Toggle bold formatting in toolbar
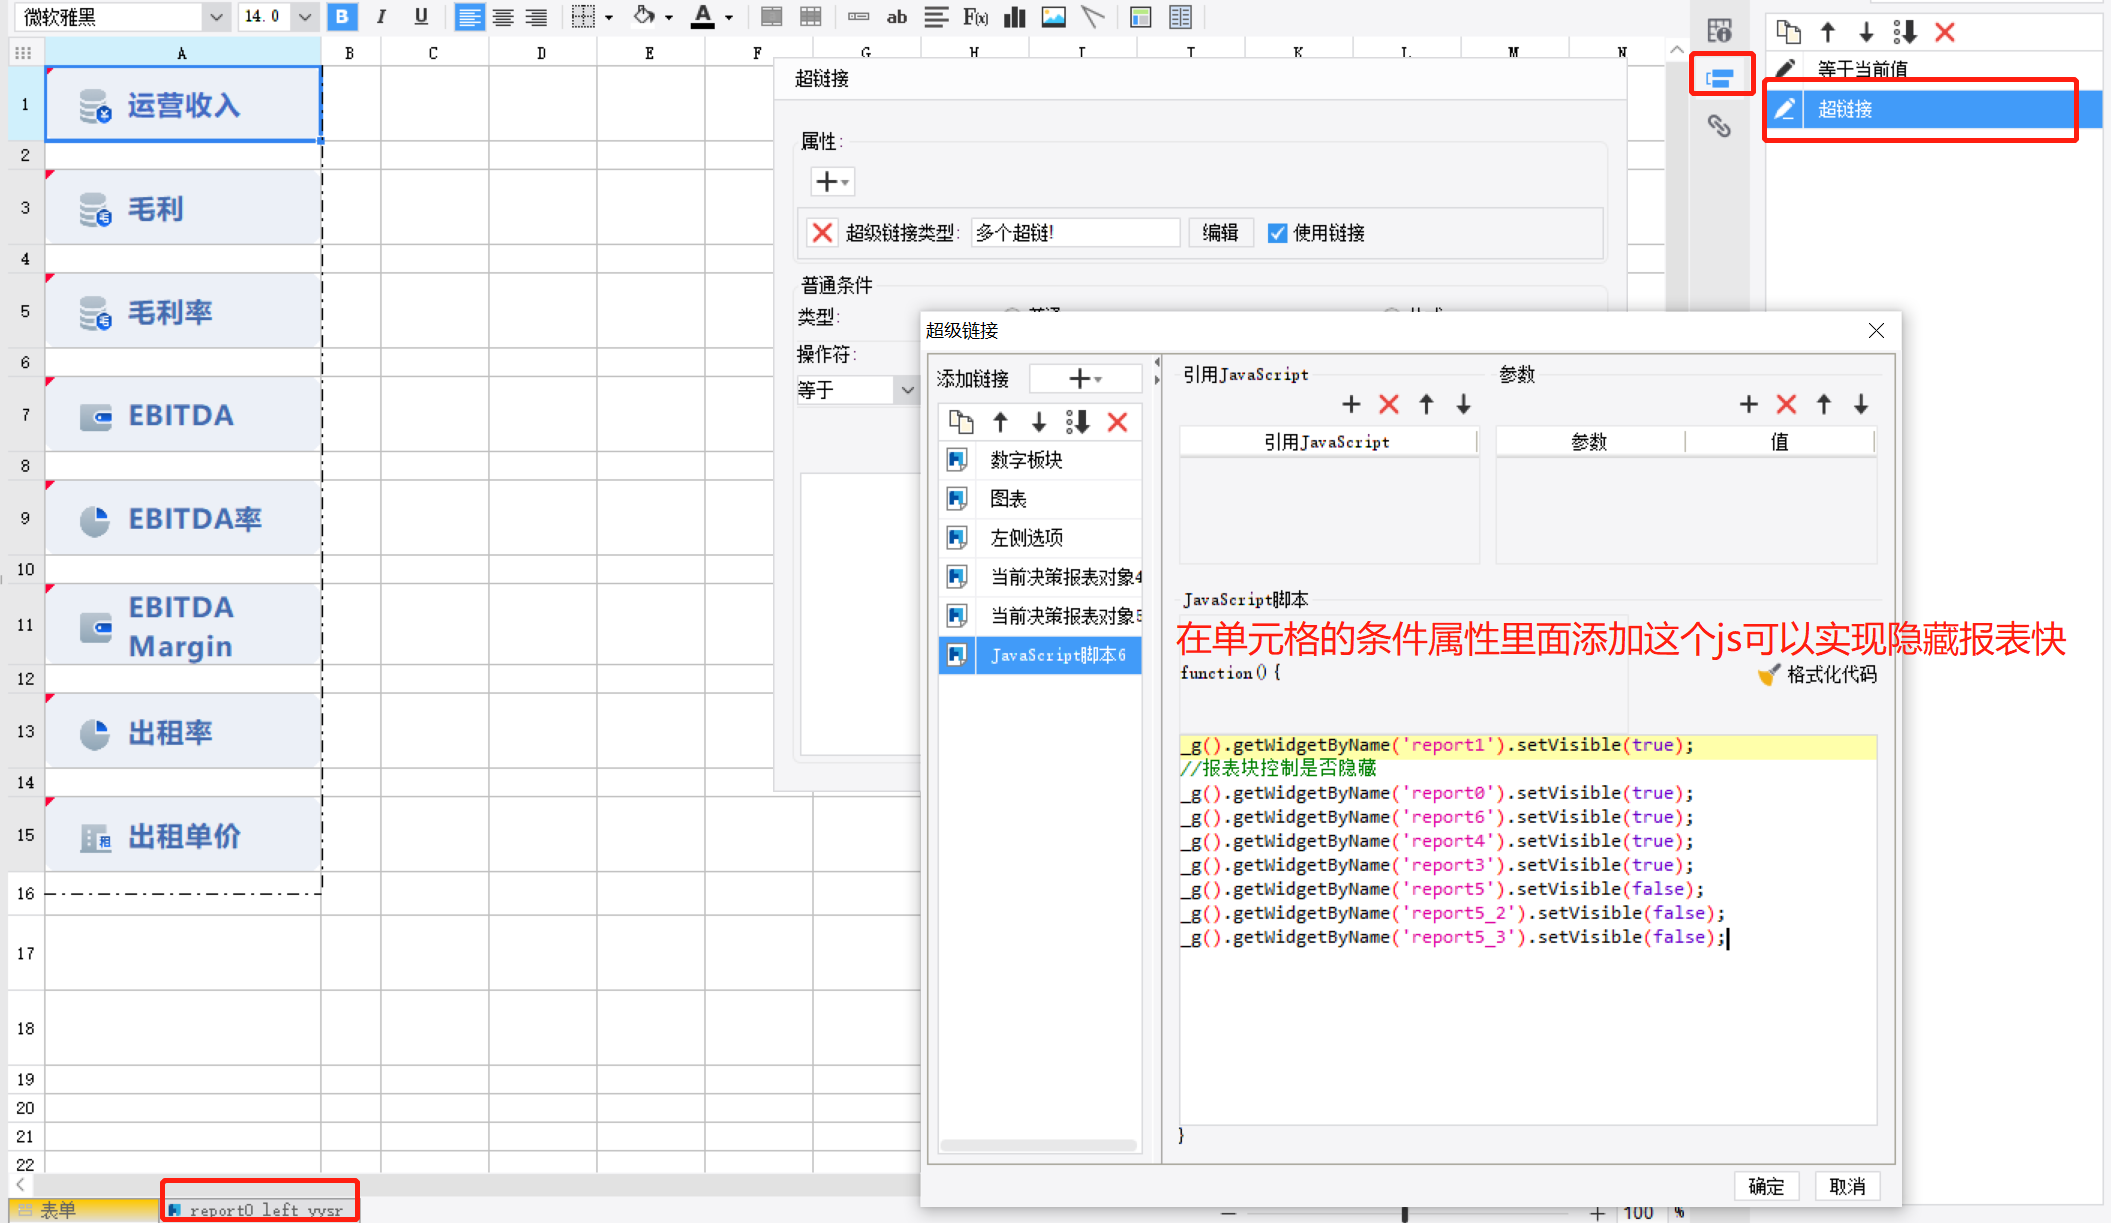This screenshot has width=2111, height=1223. 342,16
